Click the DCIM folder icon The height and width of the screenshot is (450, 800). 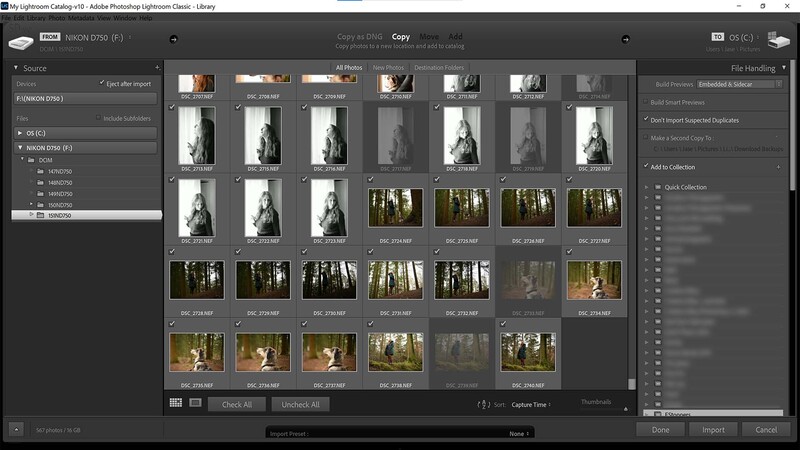(31, 160)
